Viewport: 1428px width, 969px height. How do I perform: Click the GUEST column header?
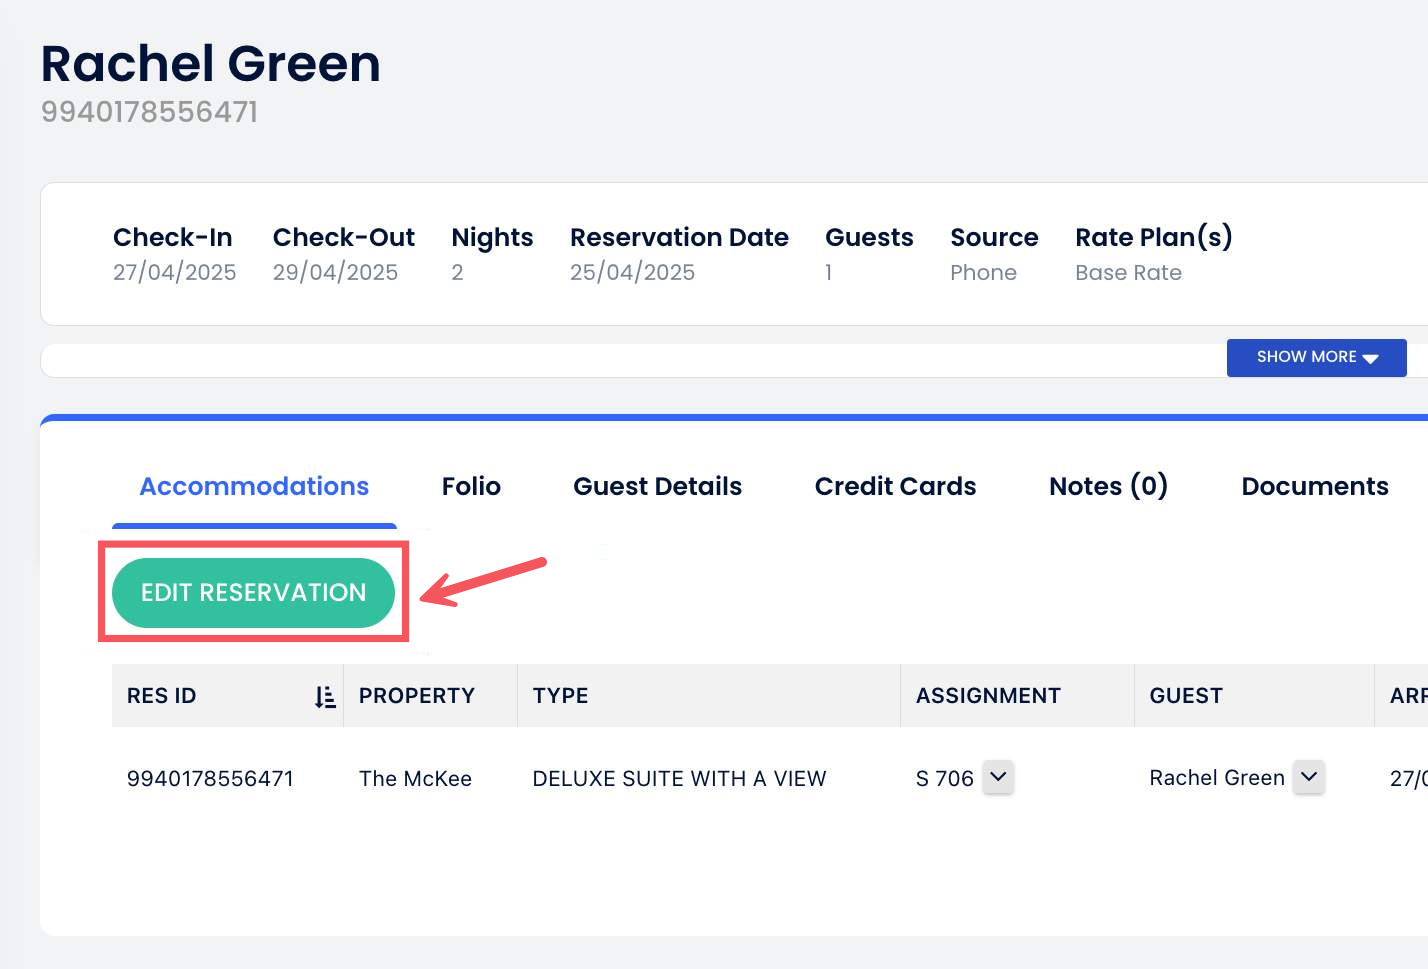(1186, 696)
